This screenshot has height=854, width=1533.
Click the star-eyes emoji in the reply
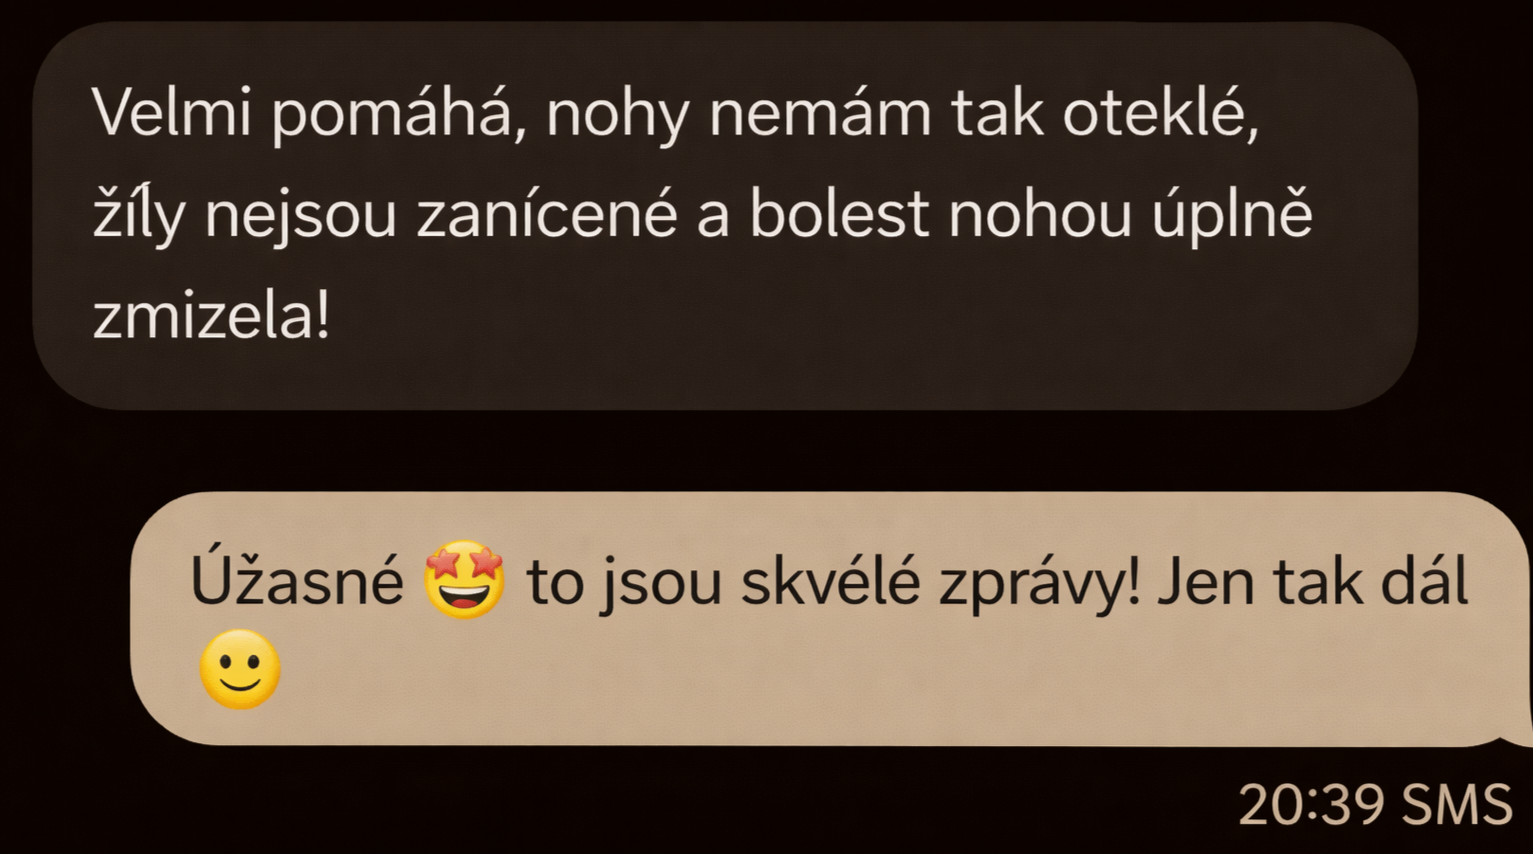coord(464,580)
